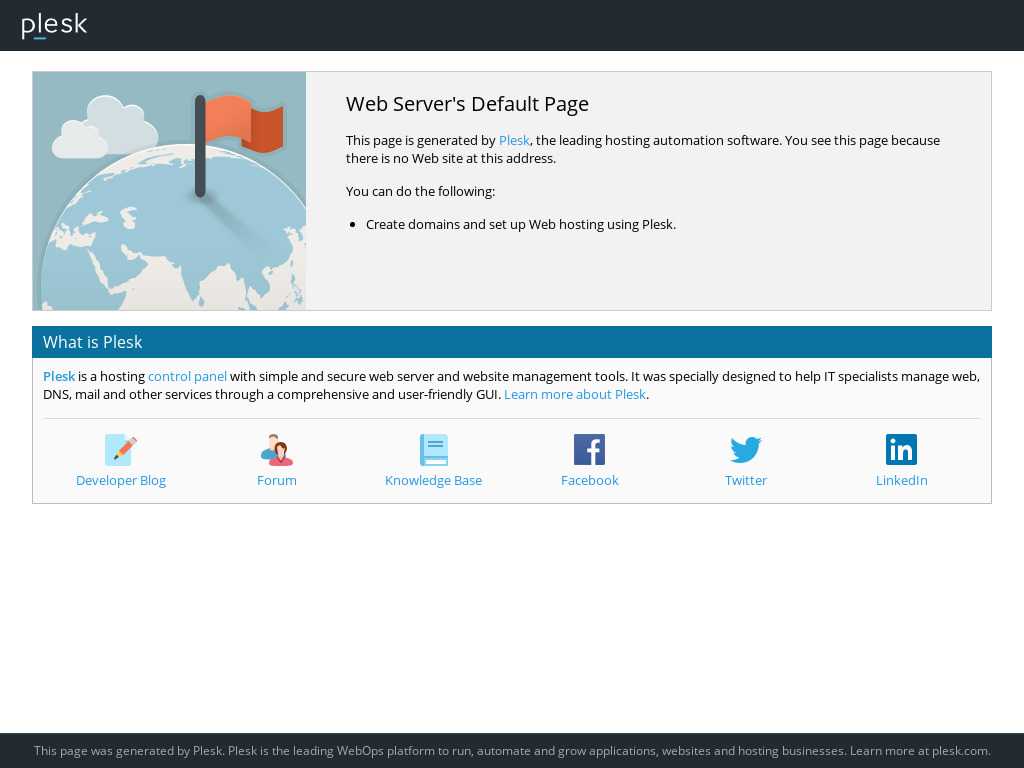
Task: Open the Knowledge Base book icon
Action: pyautogui.click(x=433, y=450)
